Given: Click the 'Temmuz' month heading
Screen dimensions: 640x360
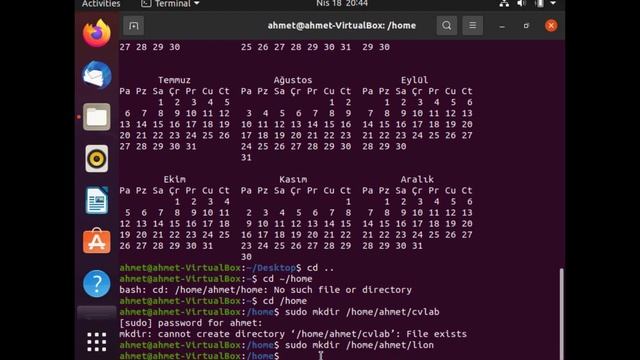Looking at the screenshot, I should [x=174, y=80].
